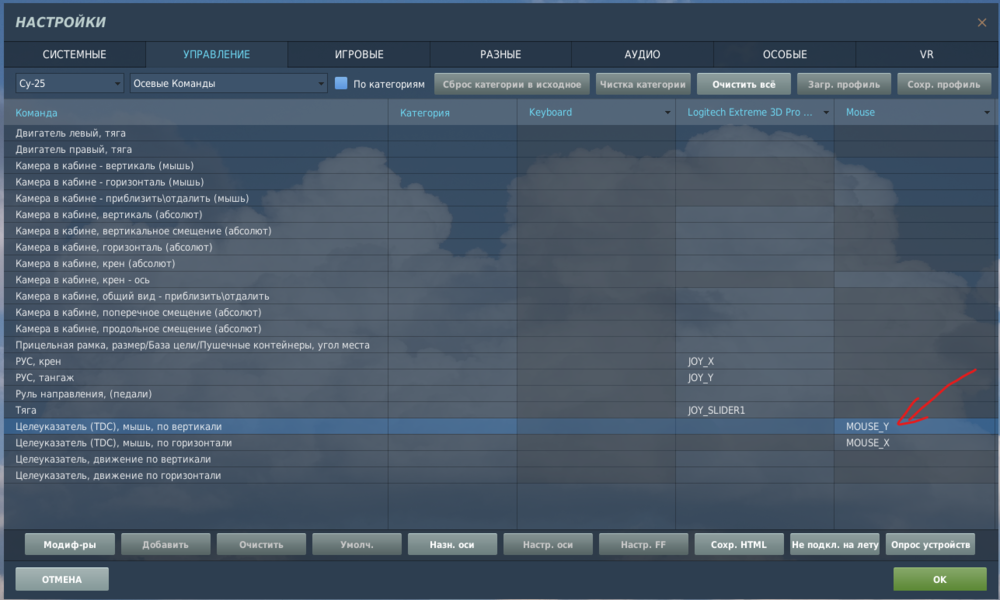Select row Камера в кабине, вертикальное смещение
Screen dimensions: 1000x600
pos(501,231)
